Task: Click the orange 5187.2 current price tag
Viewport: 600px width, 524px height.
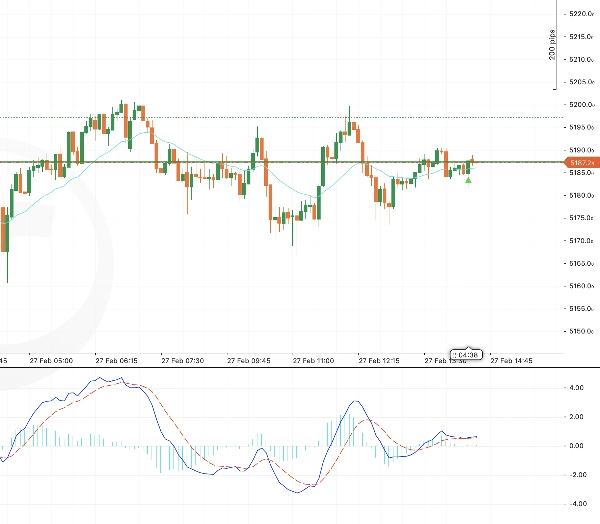Action: coord(582,163)
